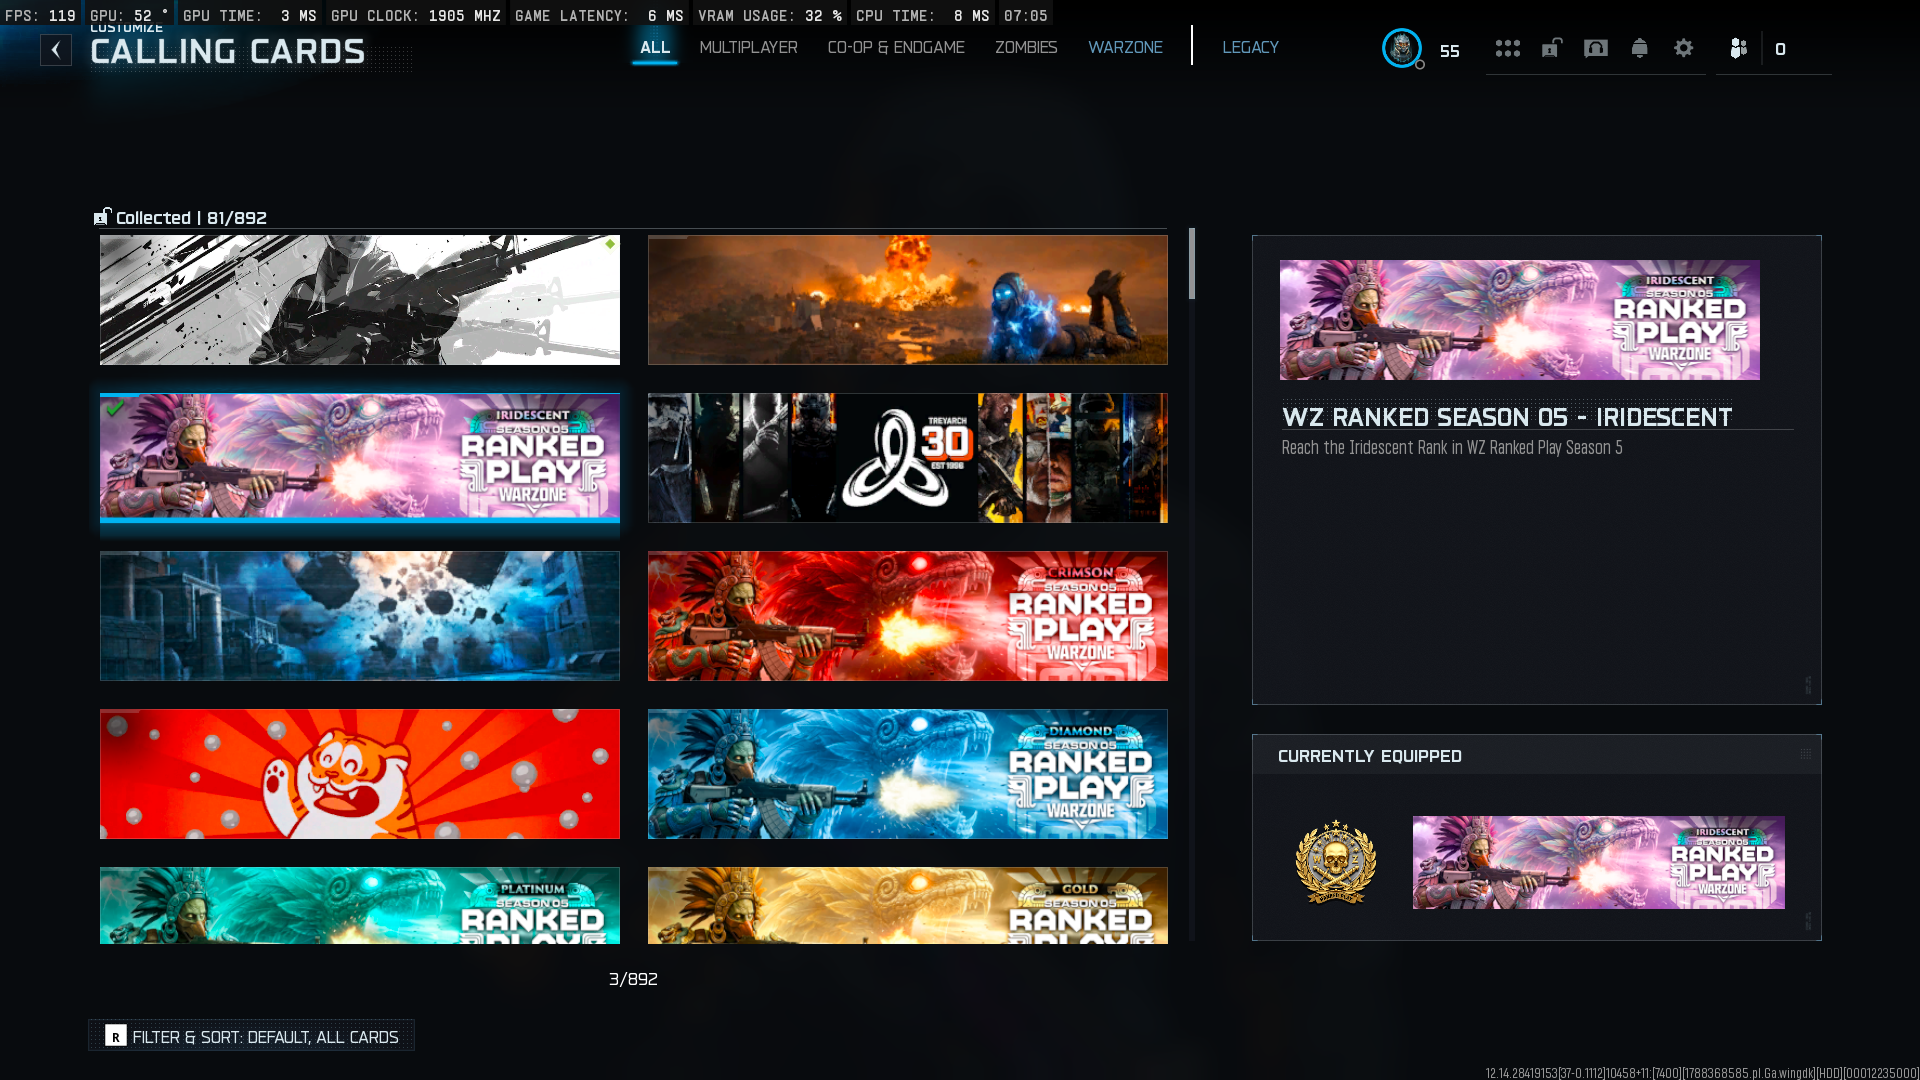The width and height of the screenshot is (1920, 1080).
Task: Click the GAME LATENCY: 6 MS readout
Action: 599,16
